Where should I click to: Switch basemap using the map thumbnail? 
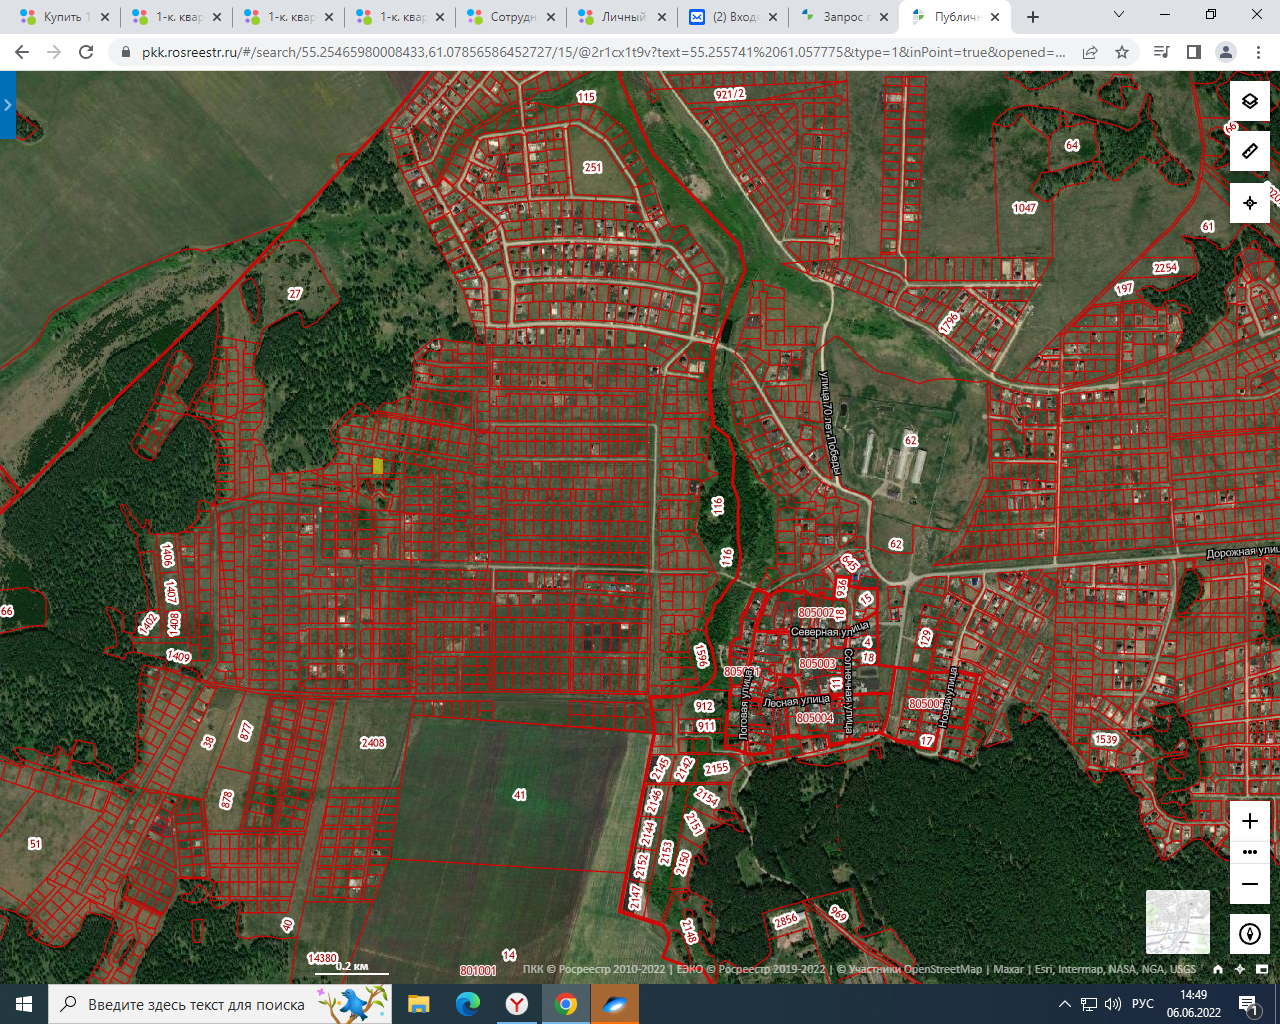pos(1178,922)
